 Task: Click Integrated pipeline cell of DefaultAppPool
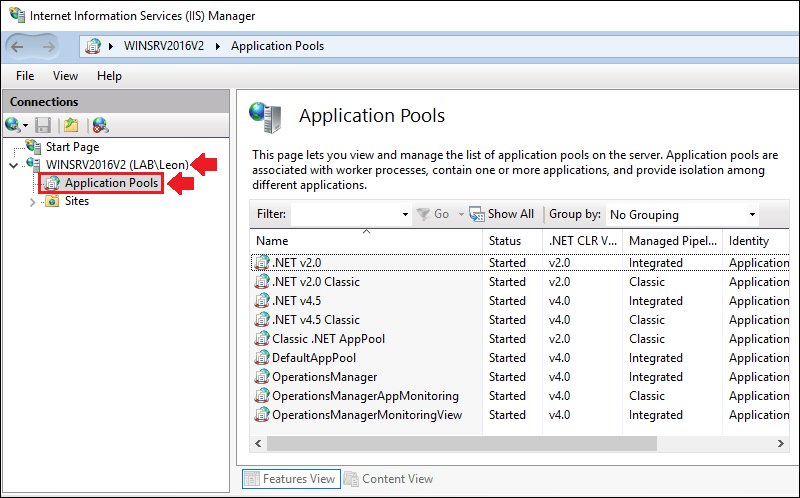(656, 358)
